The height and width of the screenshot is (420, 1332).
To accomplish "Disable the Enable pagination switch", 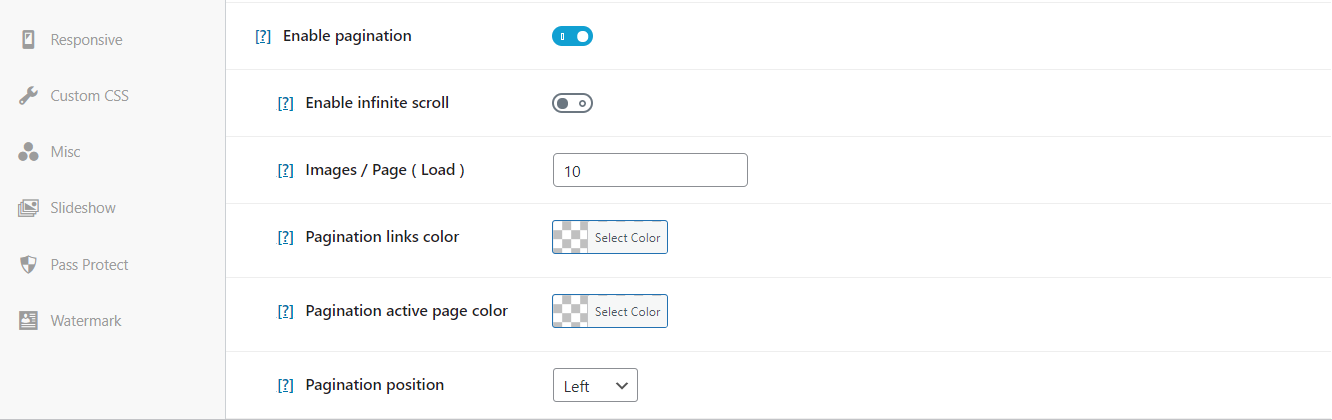I will coord(572,36).
